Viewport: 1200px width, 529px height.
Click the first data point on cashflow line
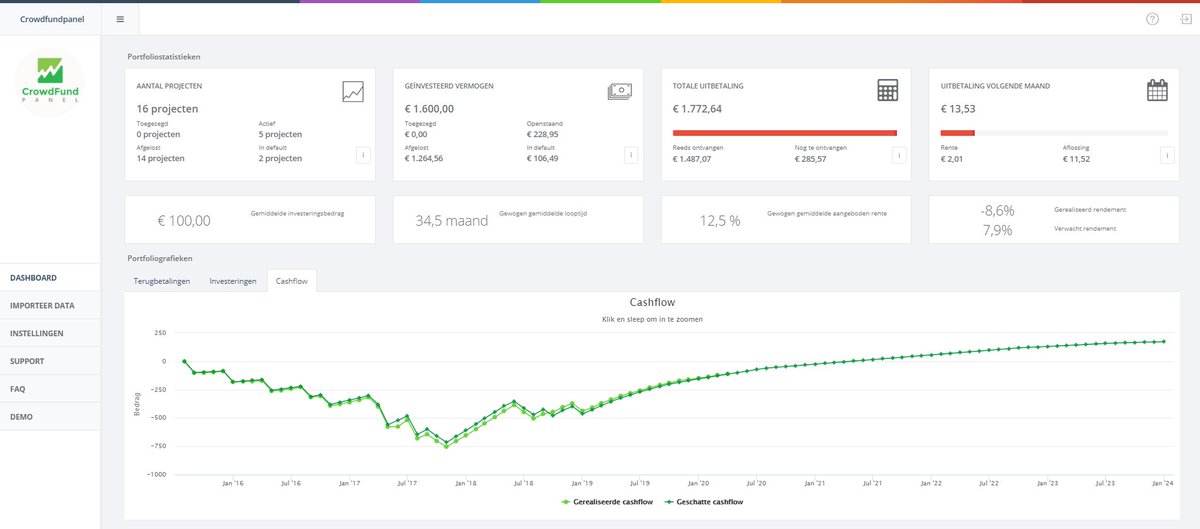[184, 361]
